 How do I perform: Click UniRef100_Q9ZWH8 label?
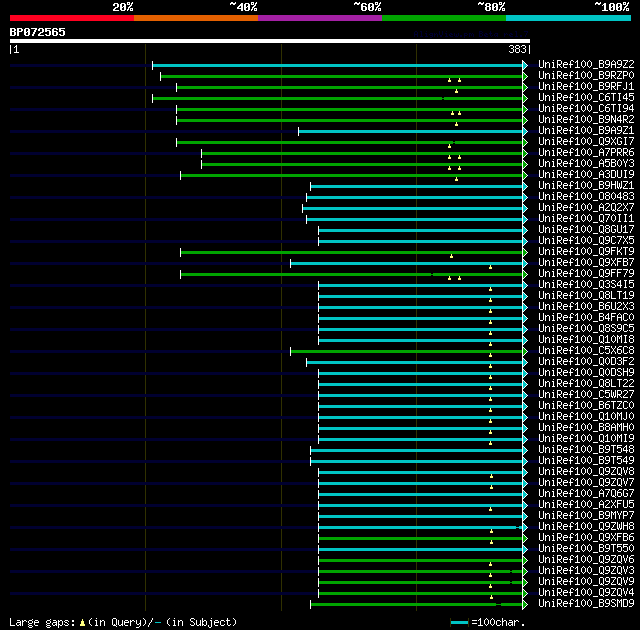click(x=586, y=527)
